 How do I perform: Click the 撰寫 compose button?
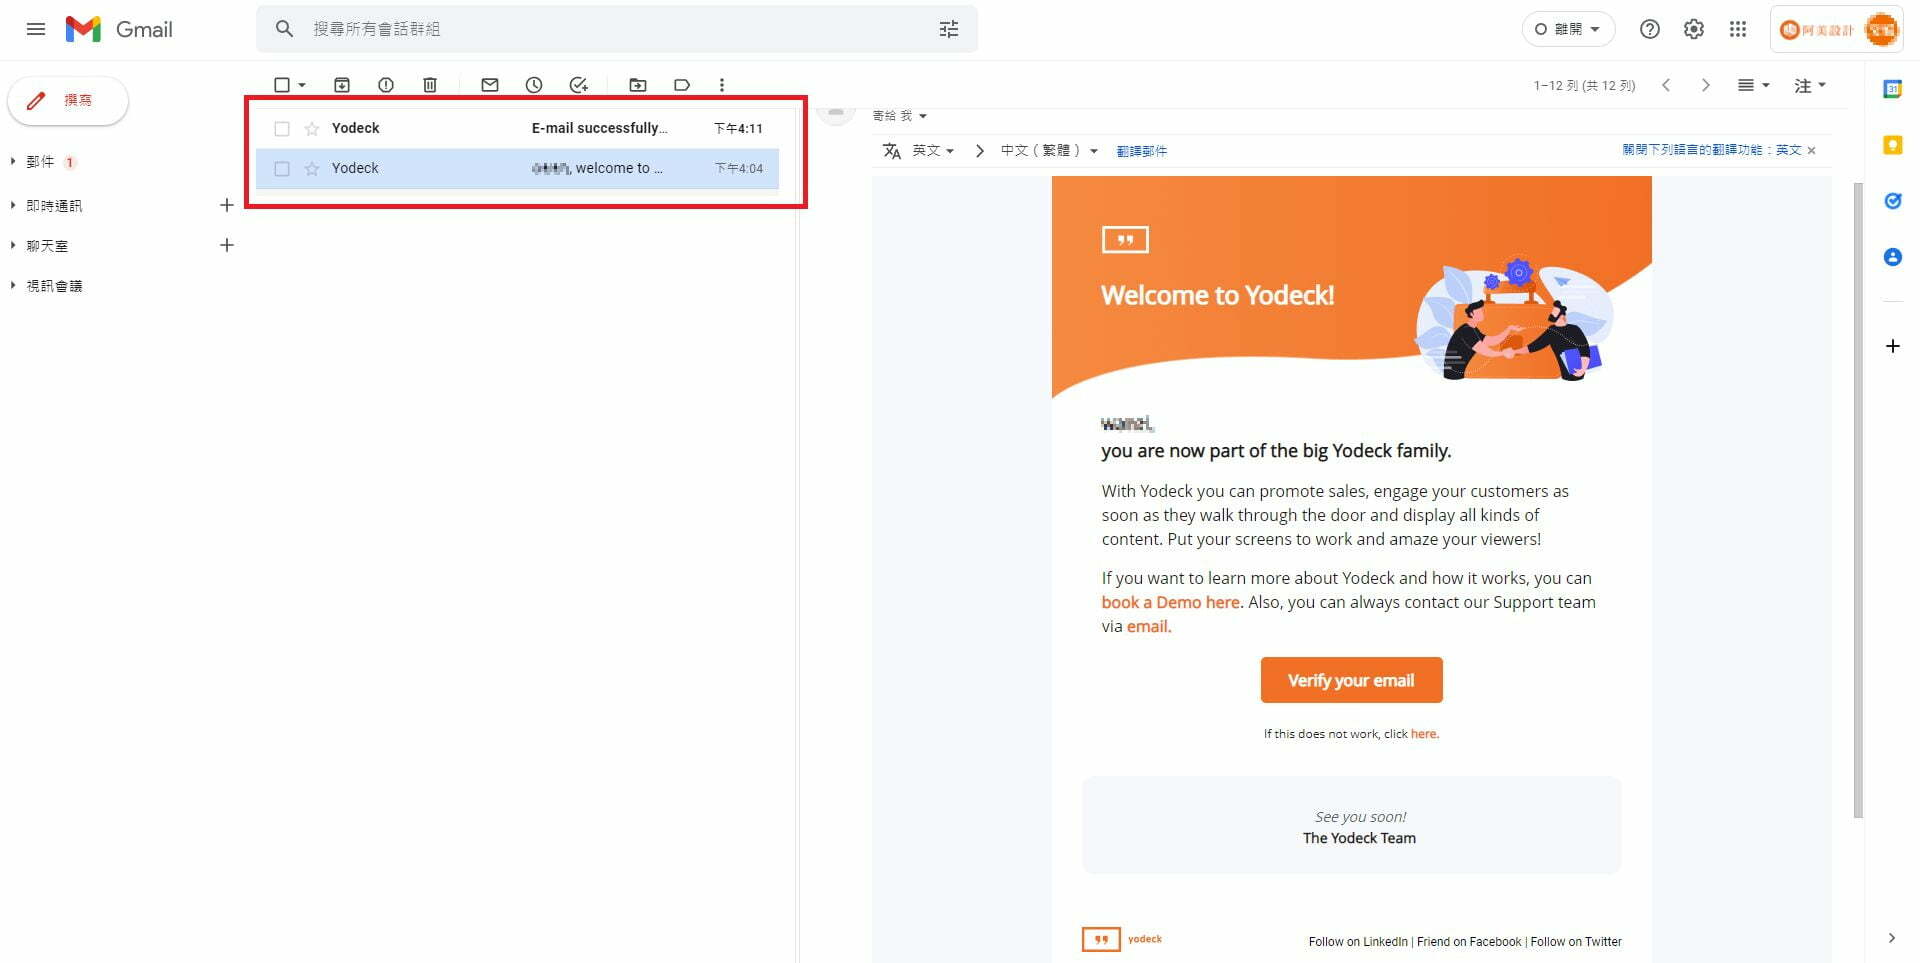(x=68, y=100)
